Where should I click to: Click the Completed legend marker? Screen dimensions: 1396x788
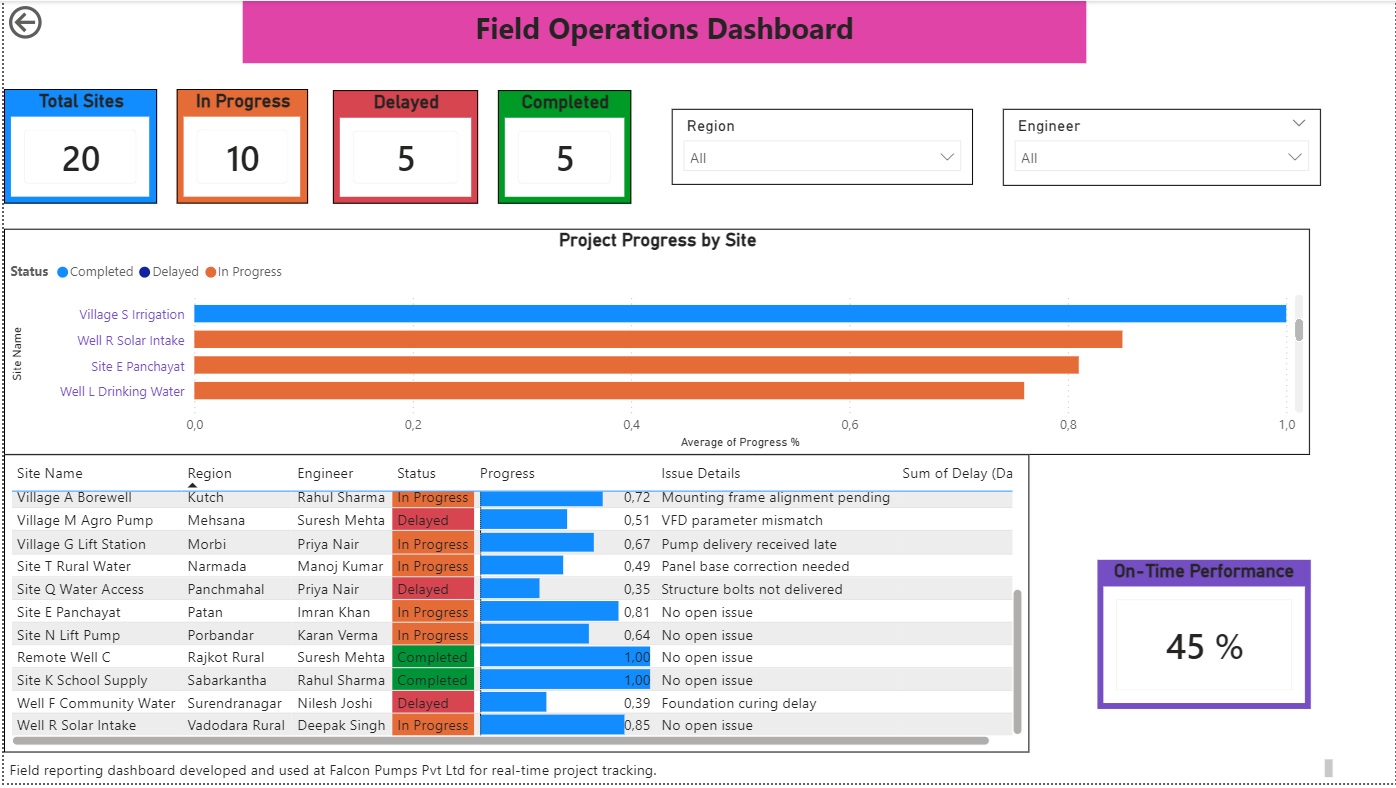click(x=63, y=272)
